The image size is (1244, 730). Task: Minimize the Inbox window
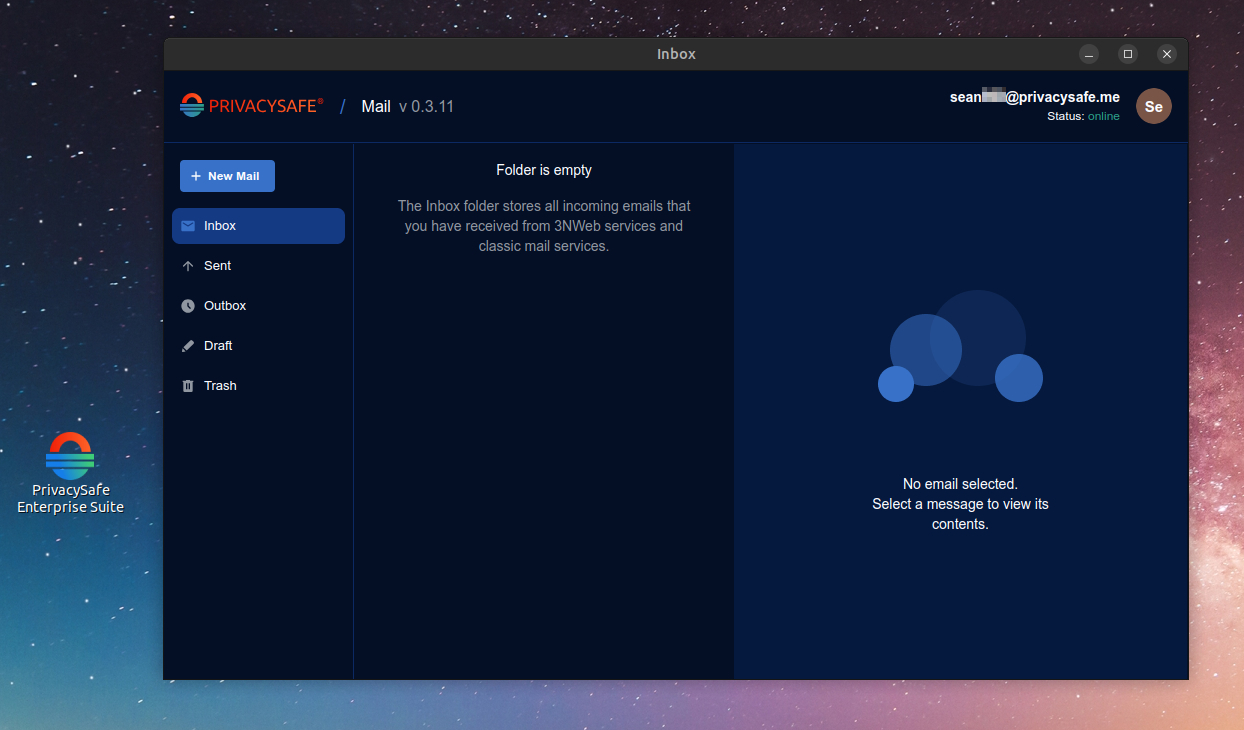1089,54
